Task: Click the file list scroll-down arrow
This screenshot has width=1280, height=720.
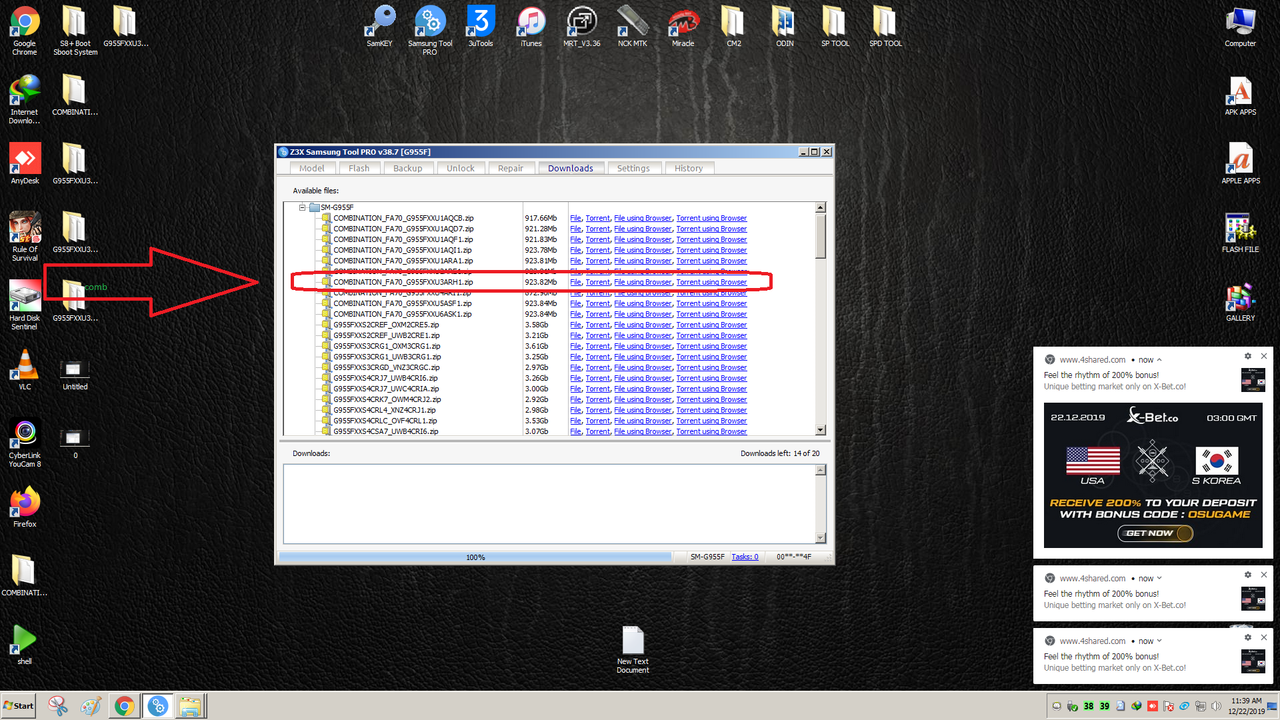Action: point(821,431)
